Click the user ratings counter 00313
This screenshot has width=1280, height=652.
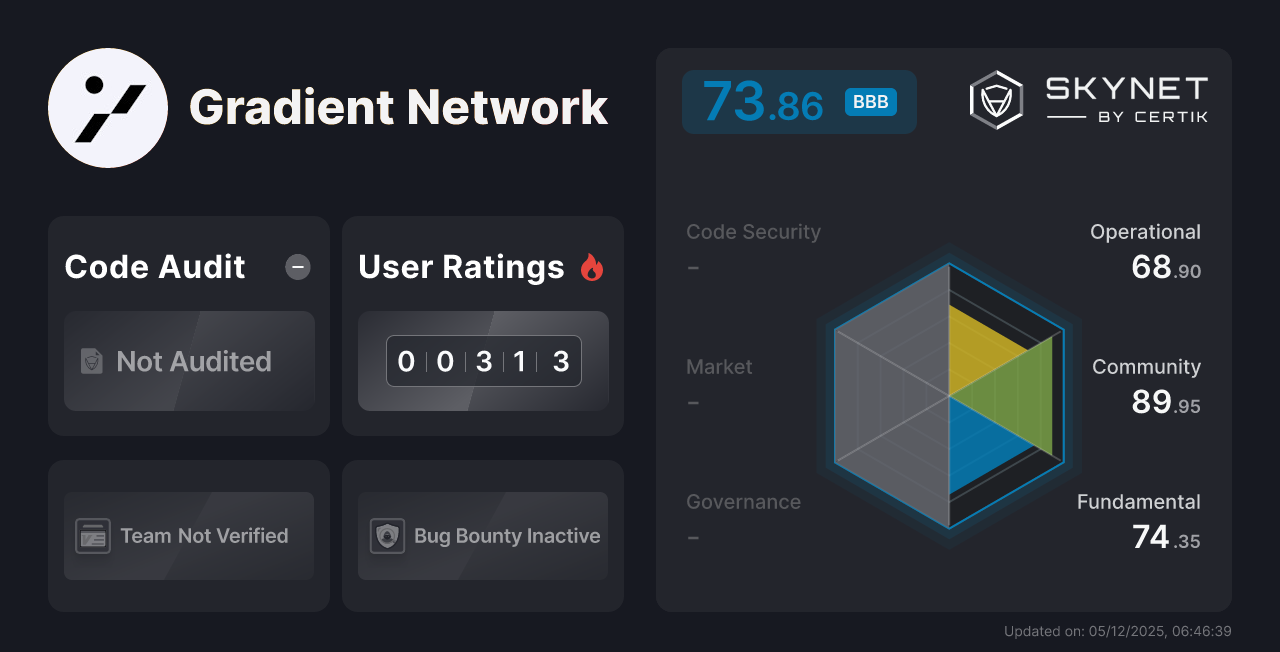click(483, 361)
